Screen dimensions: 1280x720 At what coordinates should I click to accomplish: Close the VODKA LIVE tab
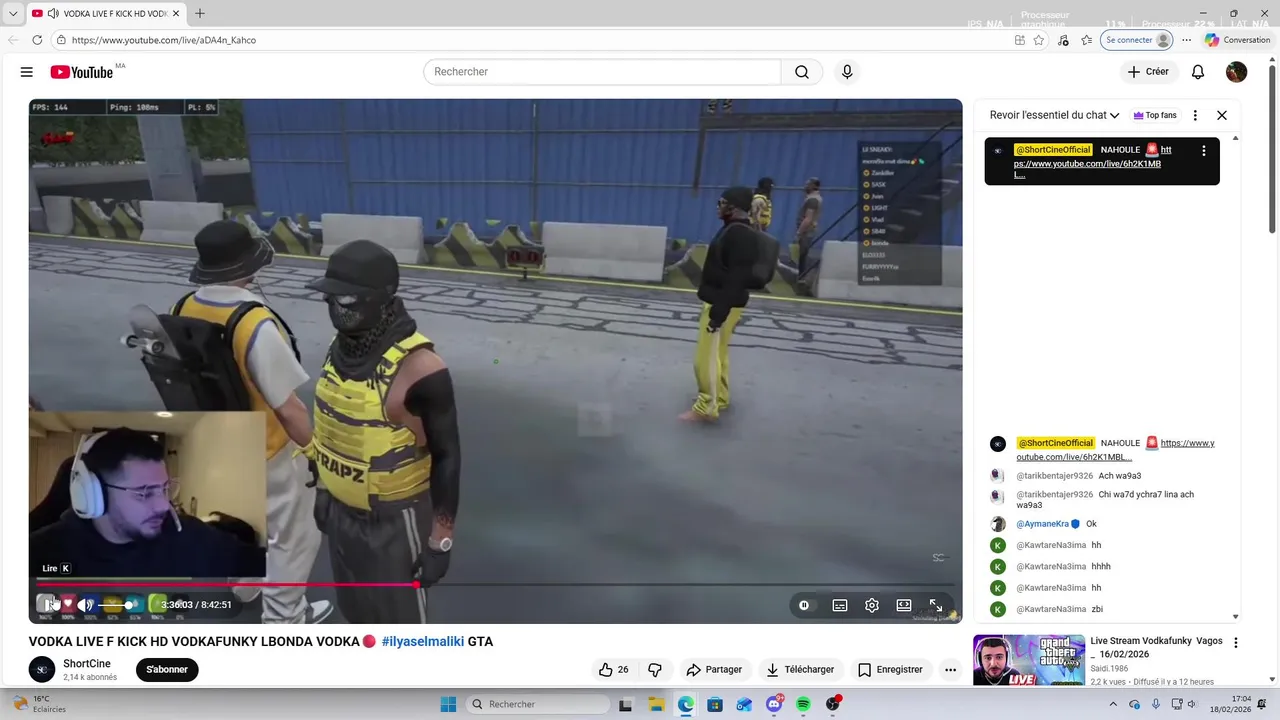(x=178, y=13)
